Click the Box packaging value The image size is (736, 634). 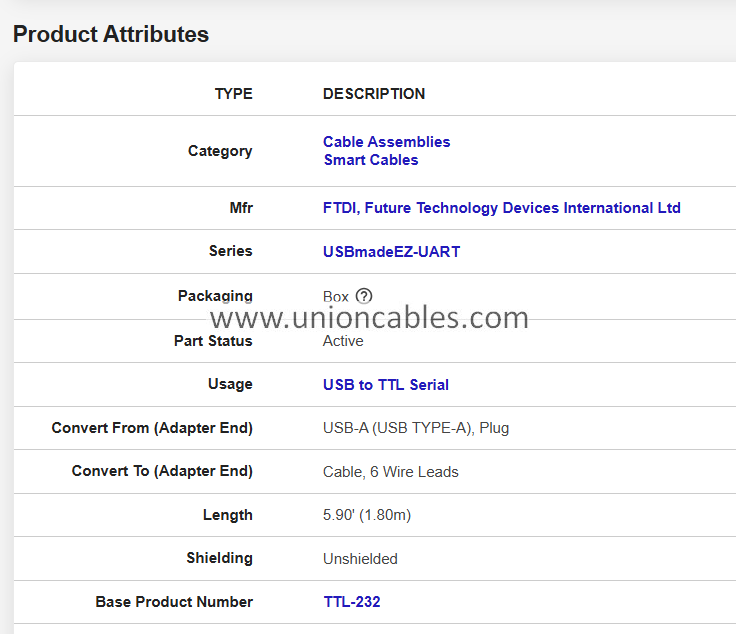click(336, 297)
